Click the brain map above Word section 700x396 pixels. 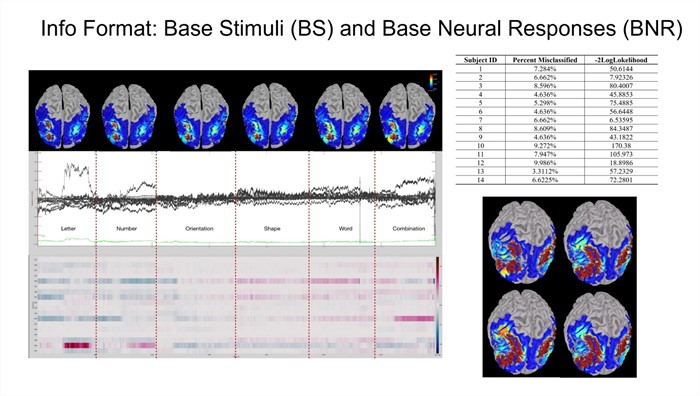(342, 116)
